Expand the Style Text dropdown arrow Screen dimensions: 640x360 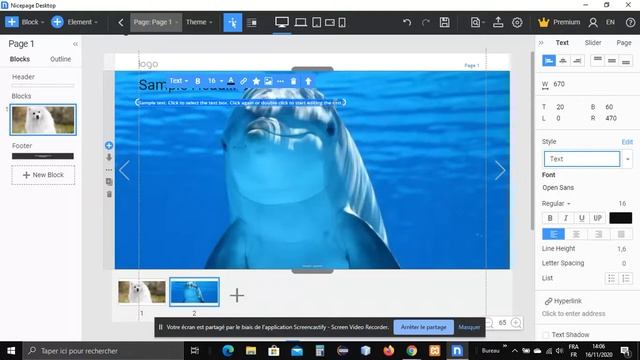click(627, 159)
